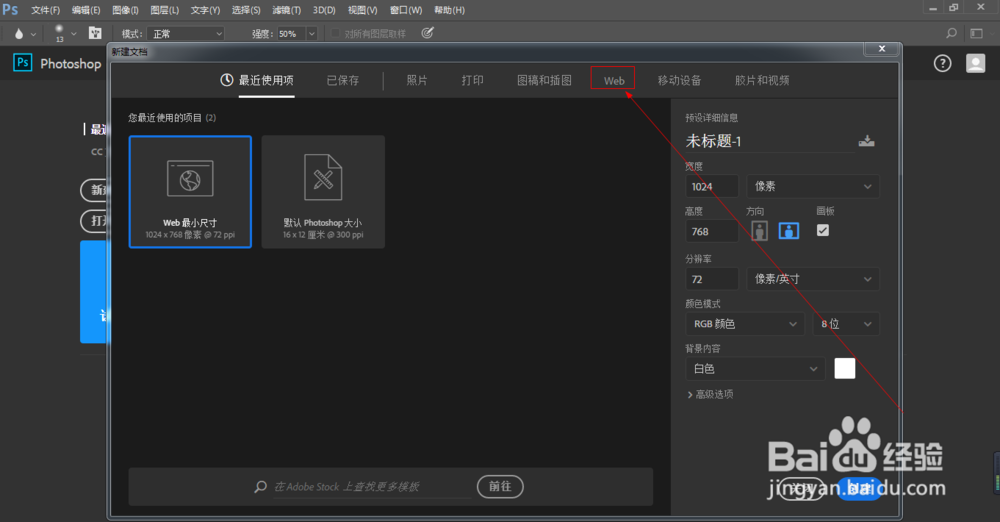Close the 新建文档 dialog
This screenshot has width=1000, height=522.
[x=882, y=48]
